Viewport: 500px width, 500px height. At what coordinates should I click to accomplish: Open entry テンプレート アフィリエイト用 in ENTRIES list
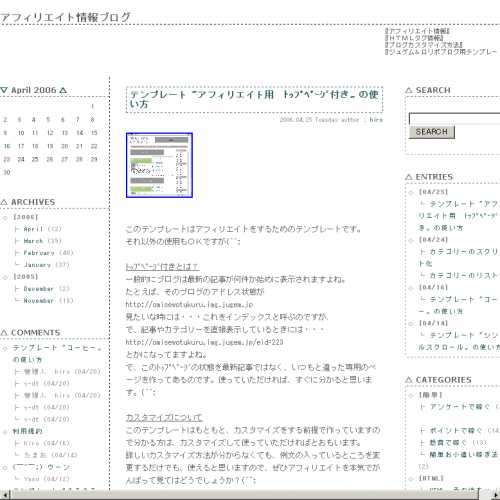pos(459,216)
